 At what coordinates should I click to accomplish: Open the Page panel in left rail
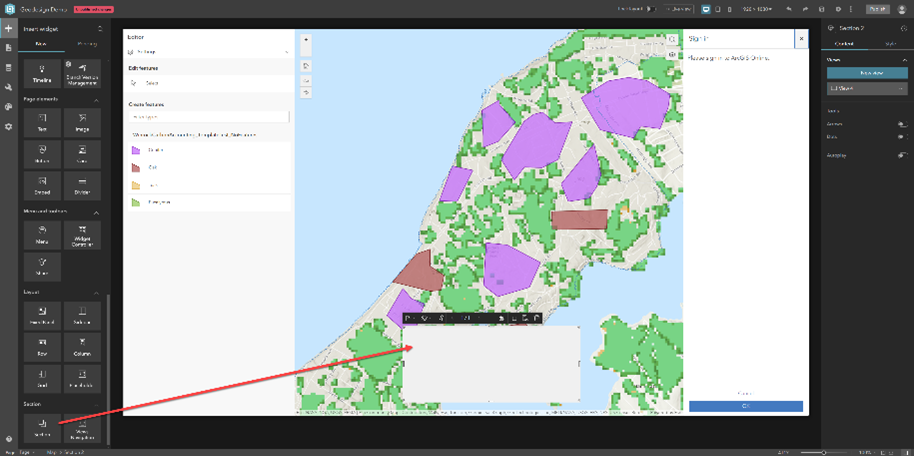pyautogui.click(x=8, y=48)
